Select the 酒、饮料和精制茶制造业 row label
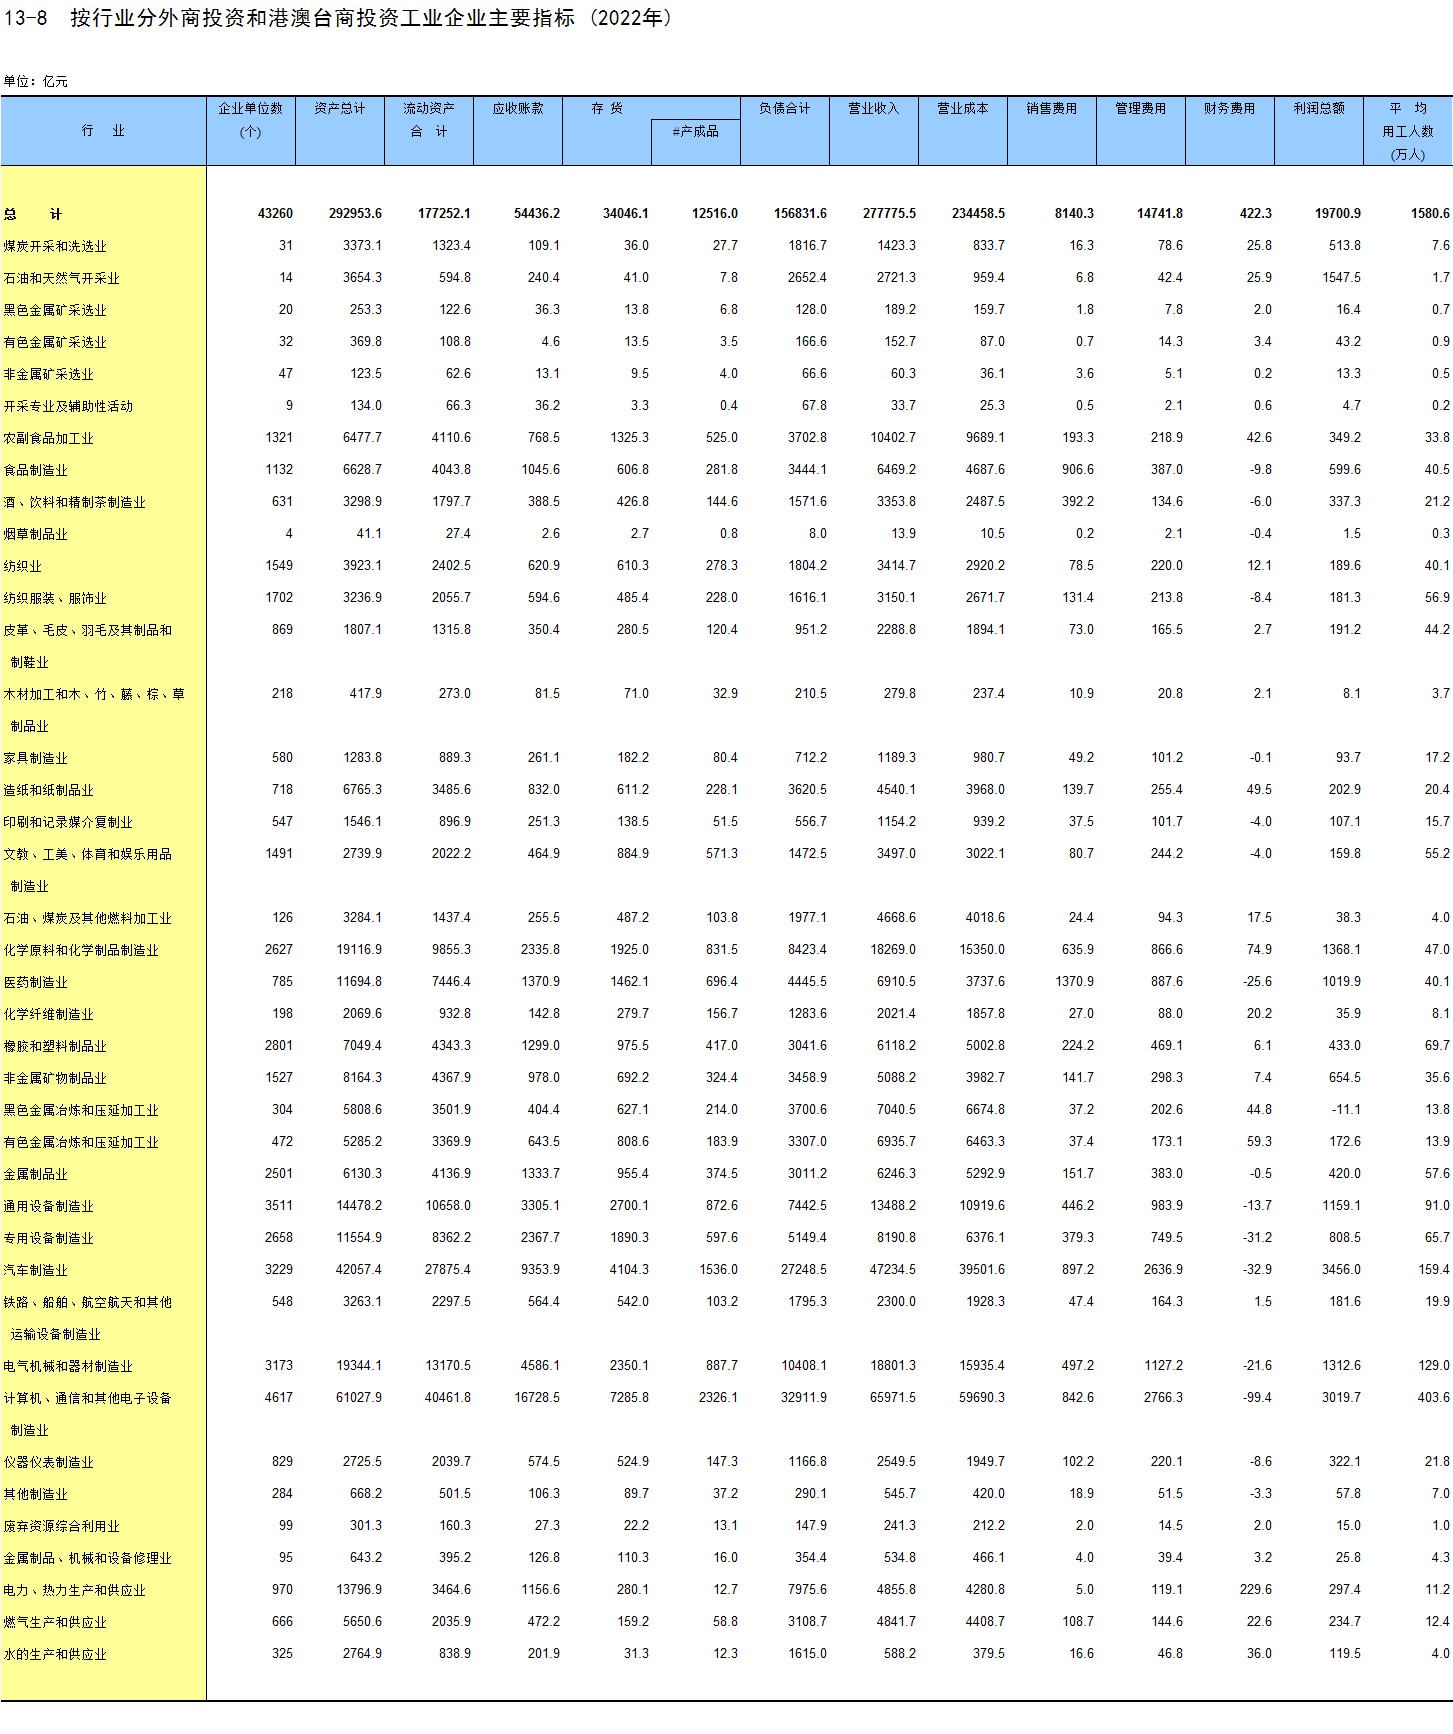This screenshot has height=1734, width=1453. coord(75,502)
